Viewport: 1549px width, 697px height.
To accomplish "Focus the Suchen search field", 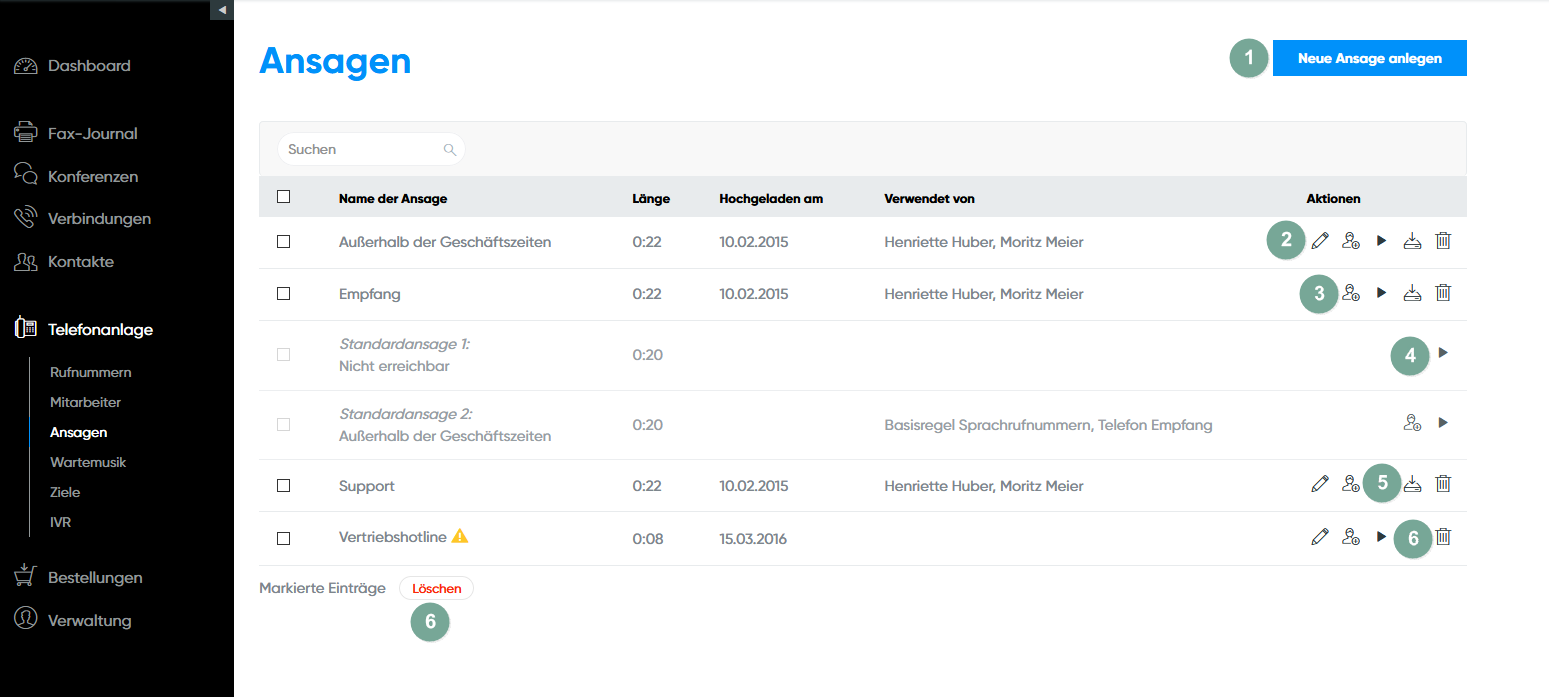I will (362, 149).
